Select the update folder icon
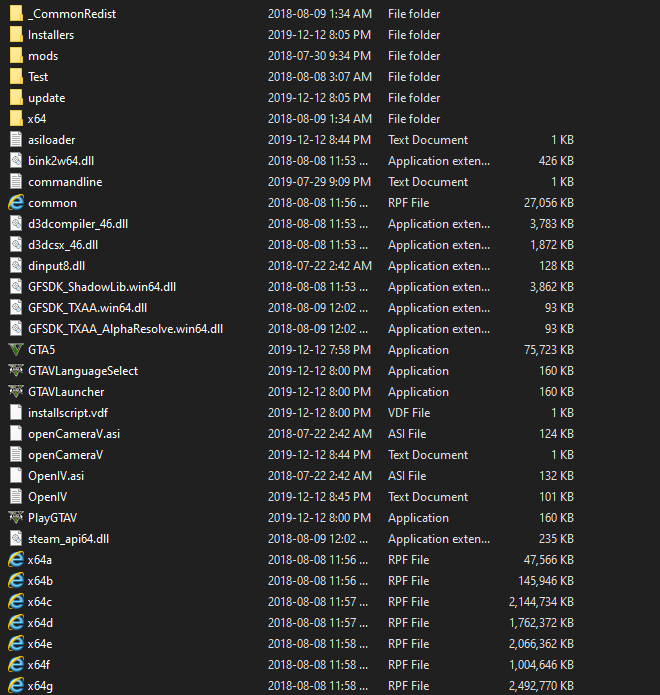The height and width of the screenshot is (695, 660). pos(16,98)
